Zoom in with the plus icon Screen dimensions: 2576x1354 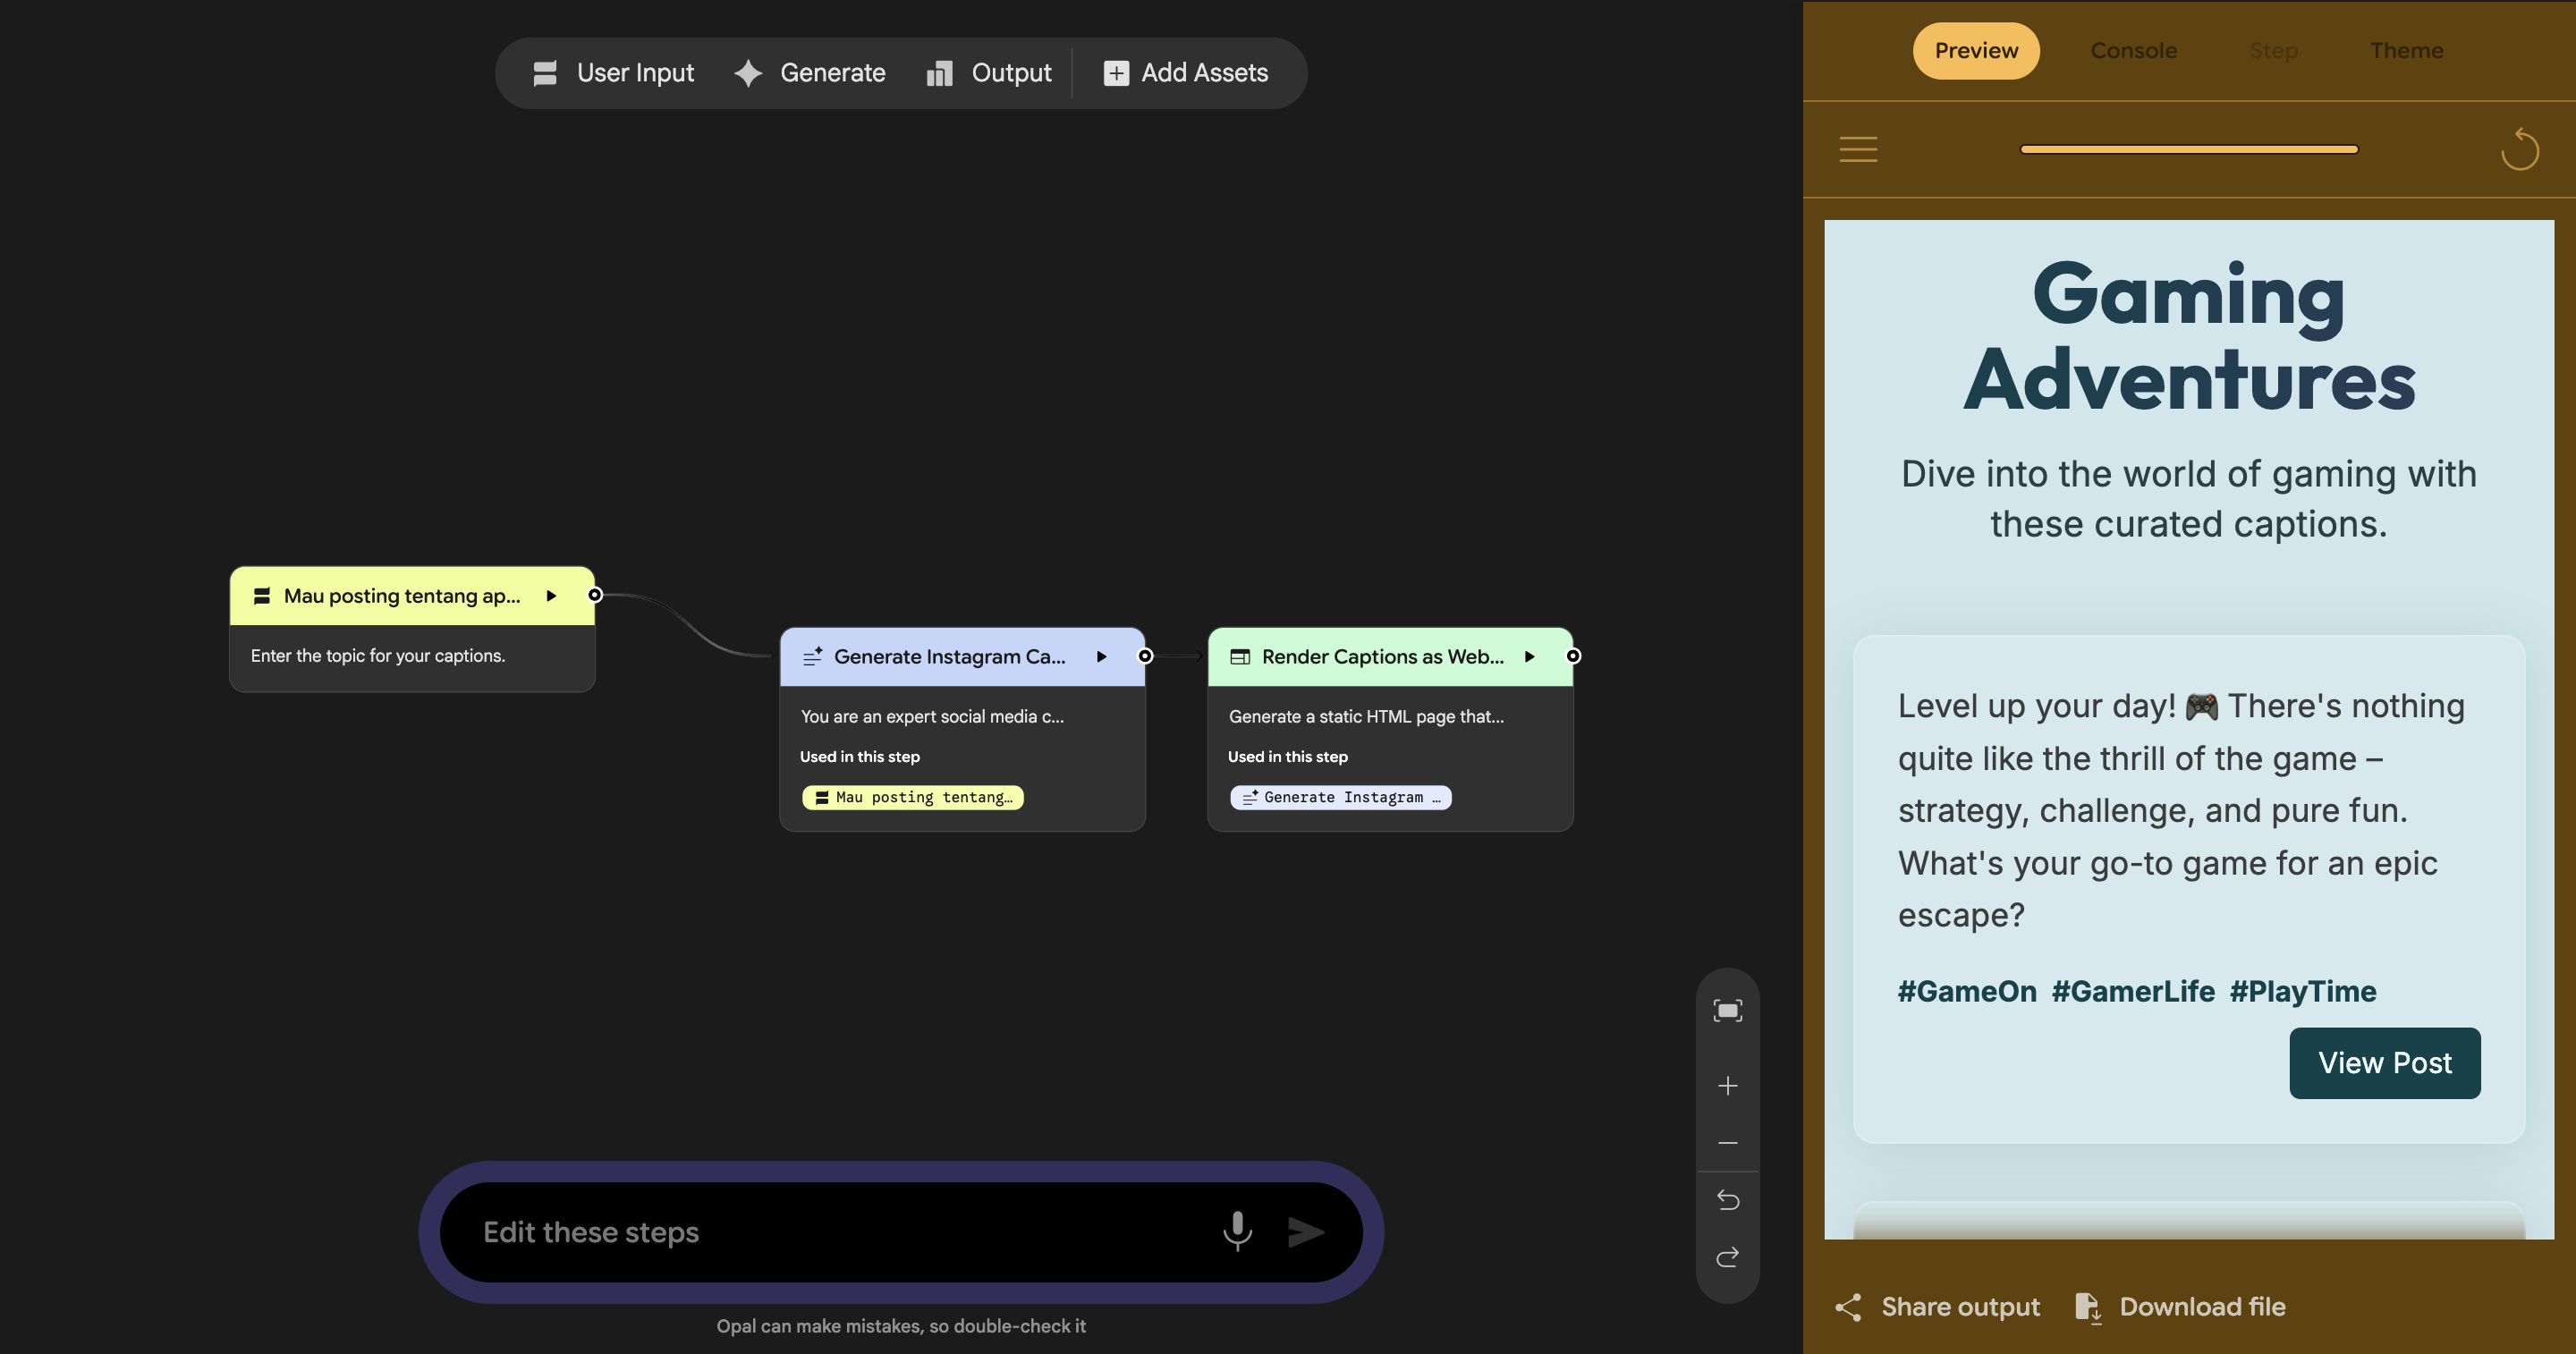pyautogui.click(x=1727, y=1086)
